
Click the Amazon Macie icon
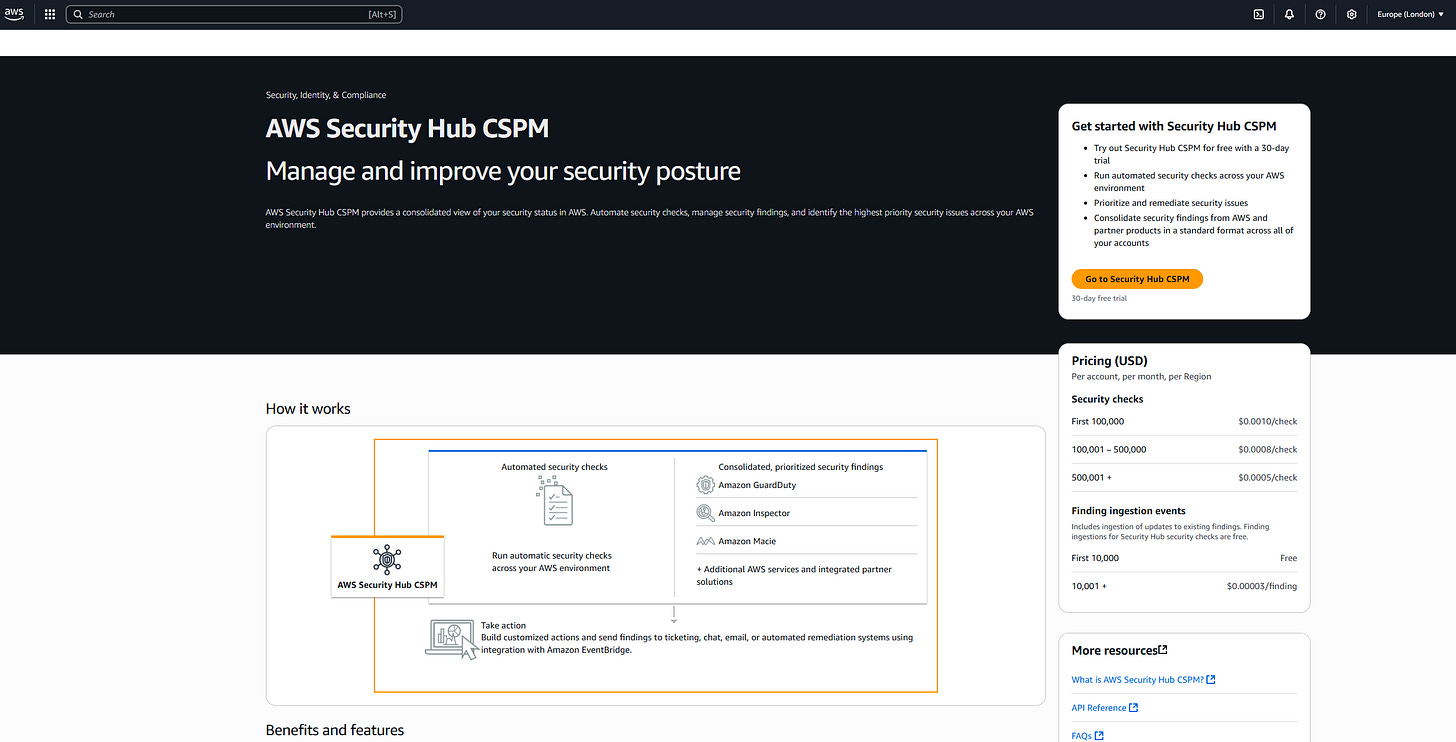705,541
